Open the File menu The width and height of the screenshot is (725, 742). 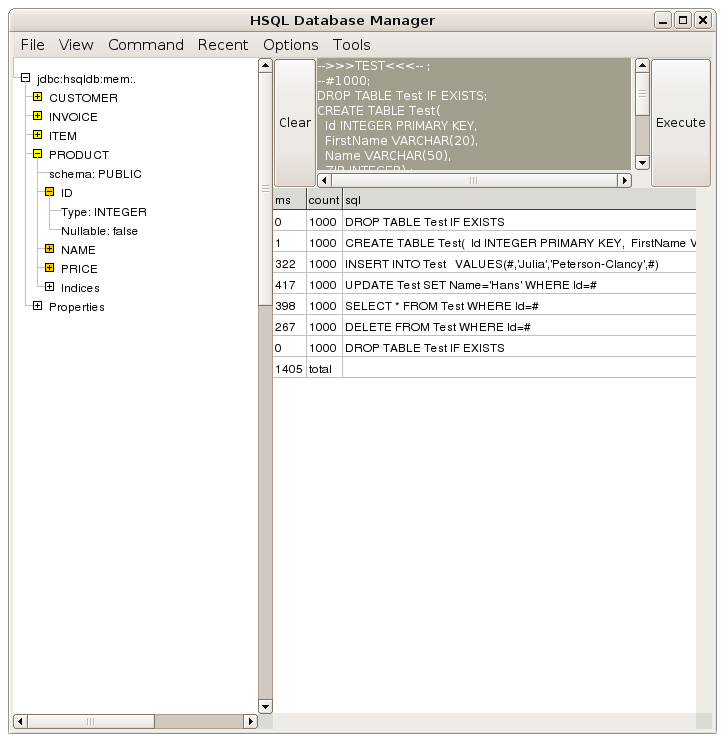(x=33, y=45)
